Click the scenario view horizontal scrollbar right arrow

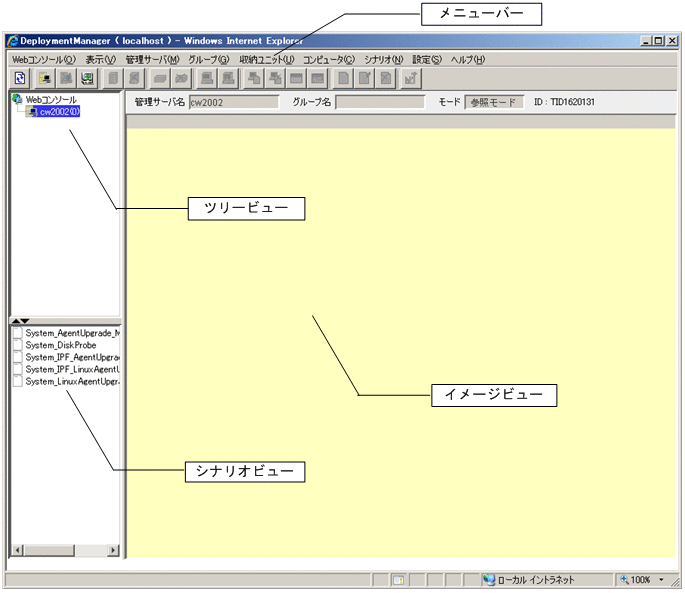[x=113, y=550]
